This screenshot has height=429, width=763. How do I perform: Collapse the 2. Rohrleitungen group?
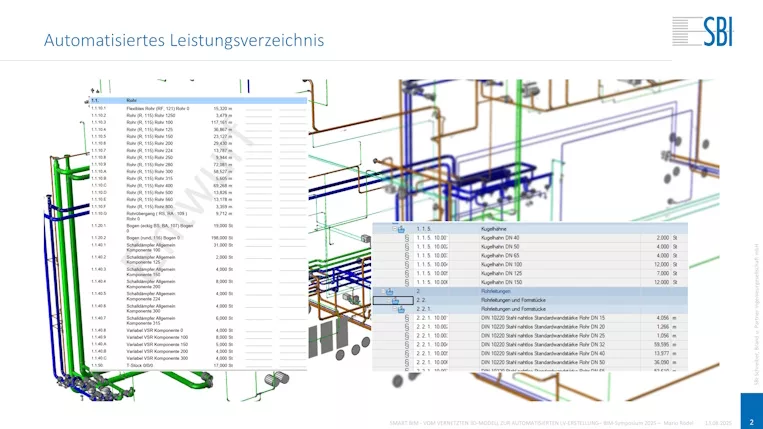(382, 291)
